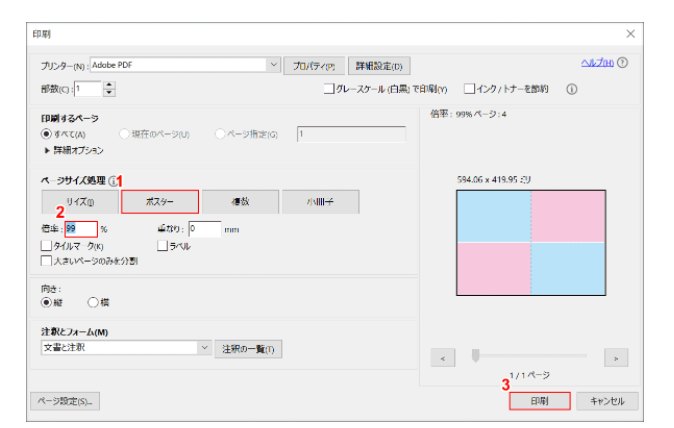Close the 印刷 dialog window

pyautogui.click(x=630, y=34)
